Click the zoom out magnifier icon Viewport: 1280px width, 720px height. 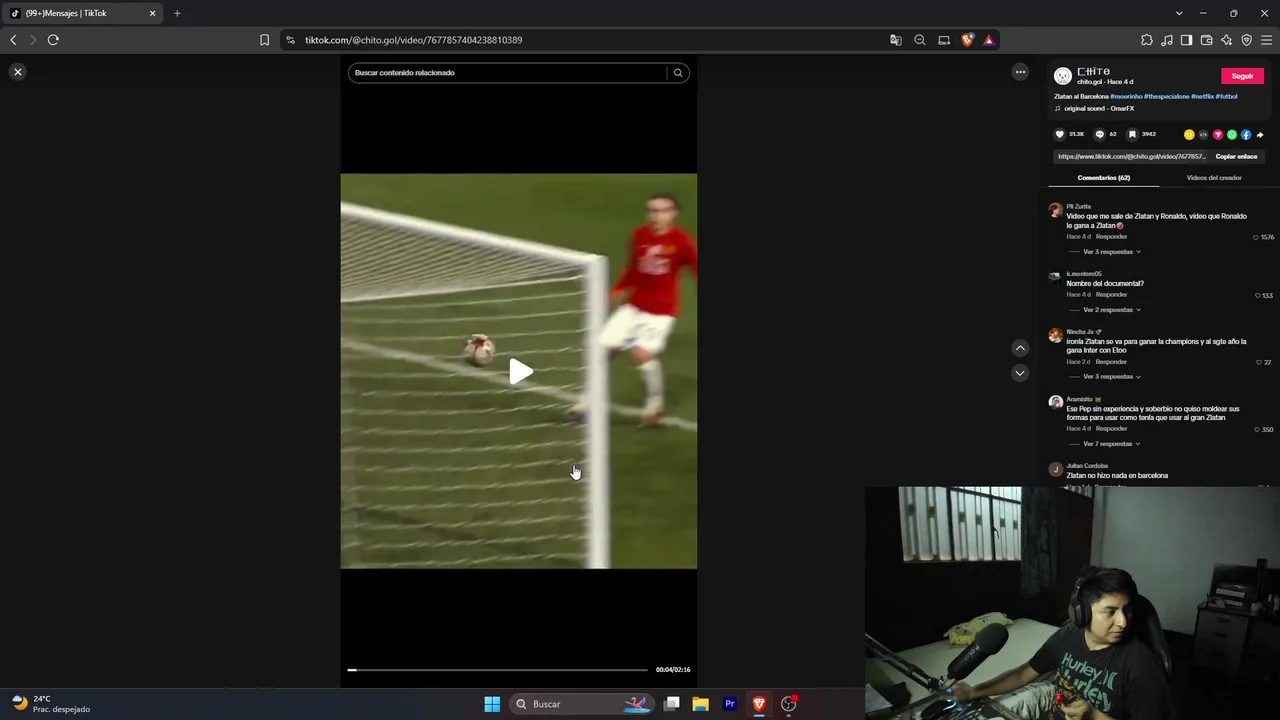click(920, 40)
